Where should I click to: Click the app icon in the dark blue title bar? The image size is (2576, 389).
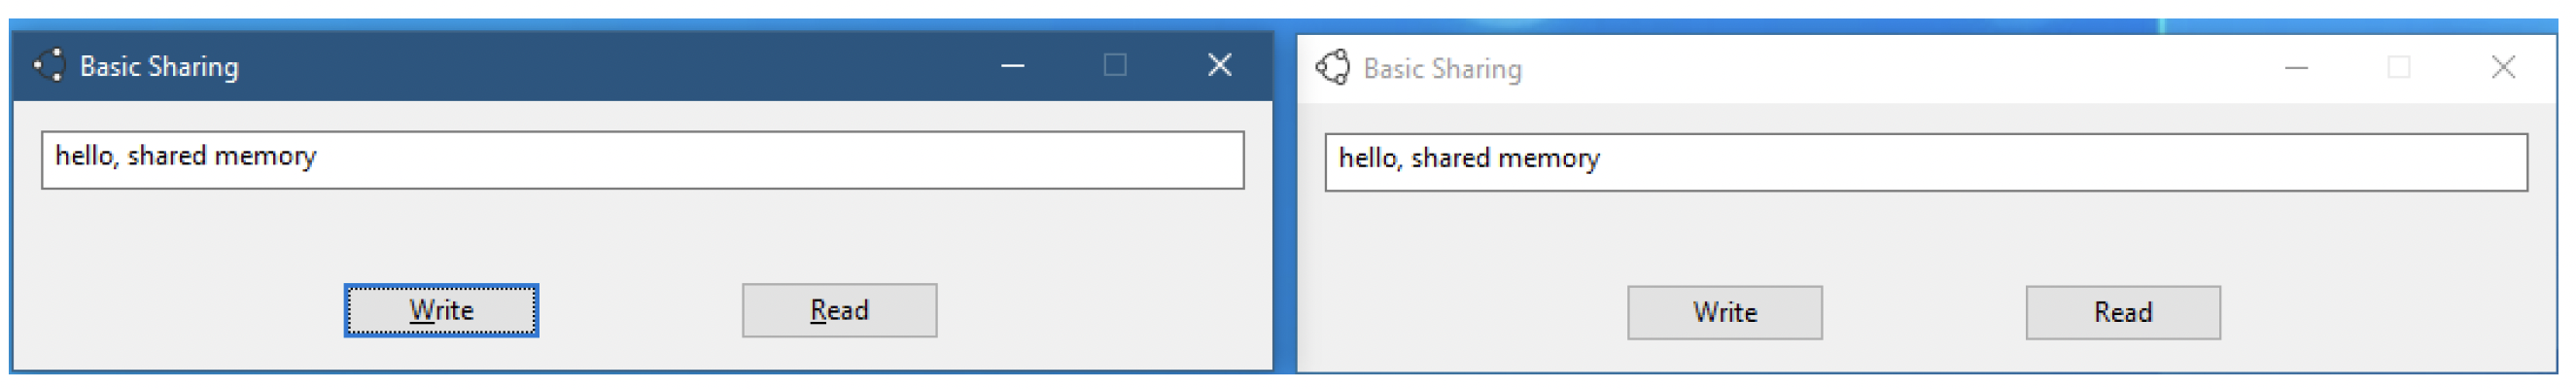(50, 65)
